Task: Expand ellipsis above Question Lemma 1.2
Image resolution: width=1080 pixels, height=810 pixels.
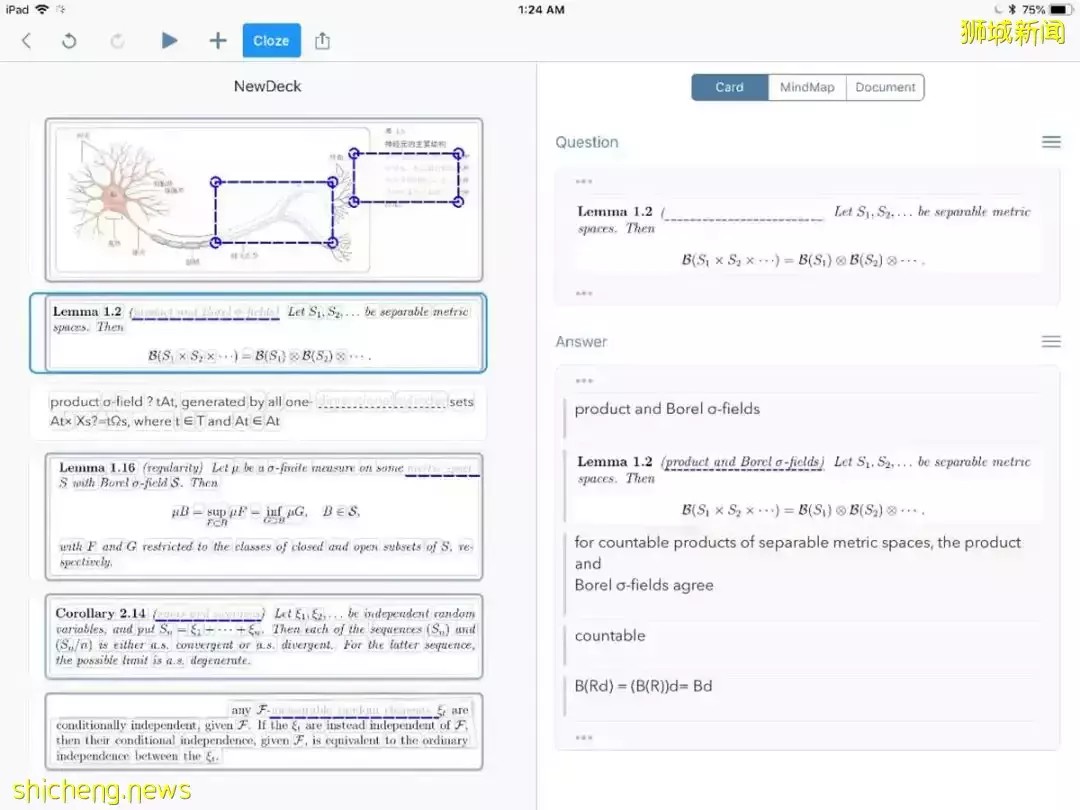Action: (584, 182)
